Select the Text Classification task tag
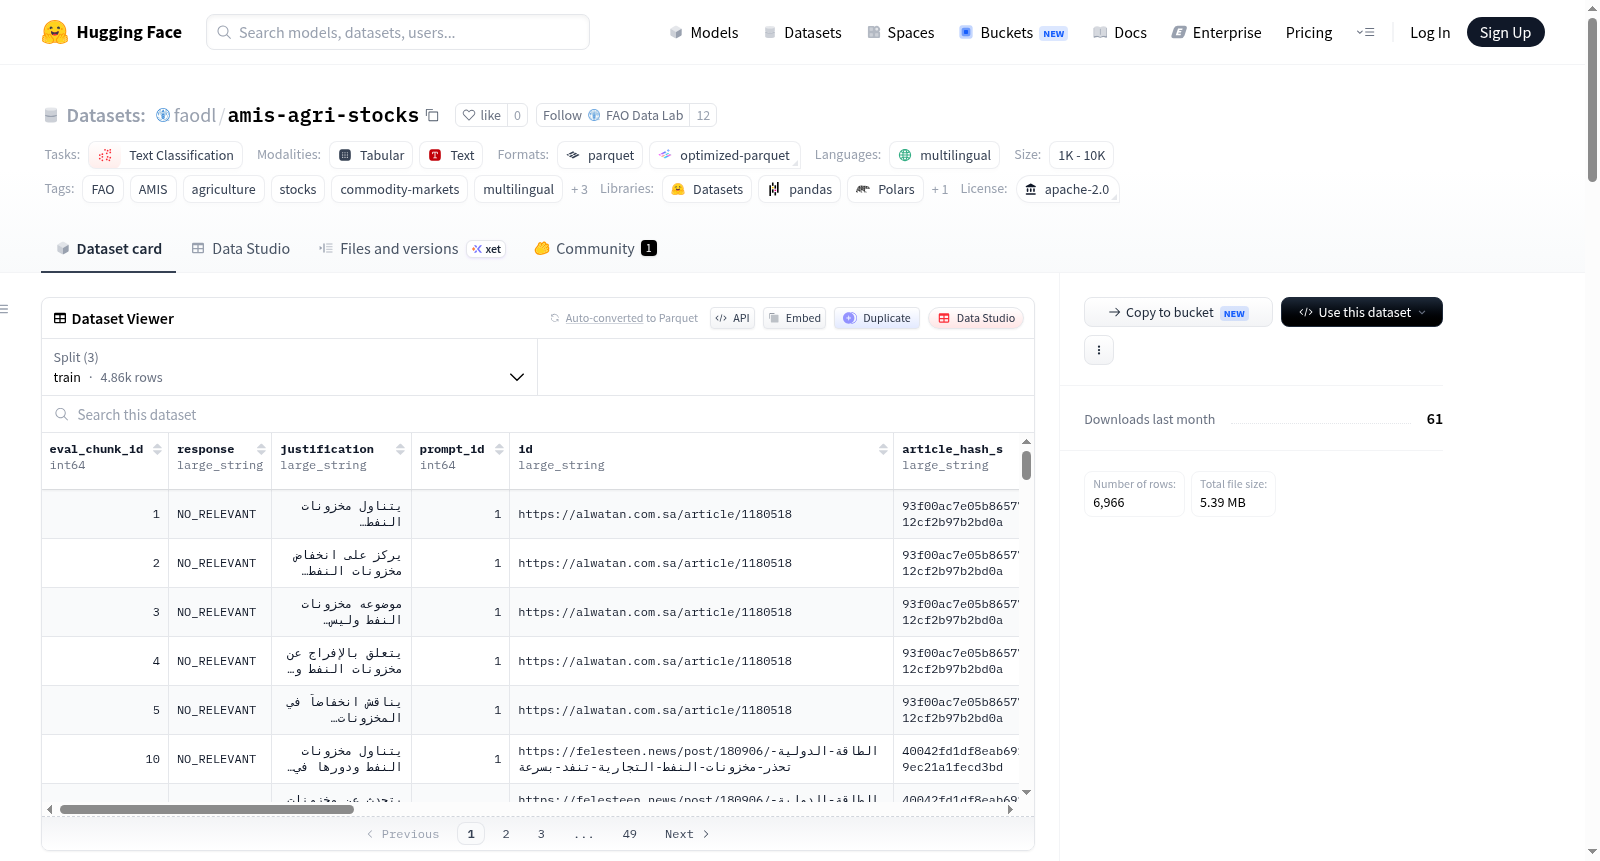The image size is (1600, 861). pos(166,155)
